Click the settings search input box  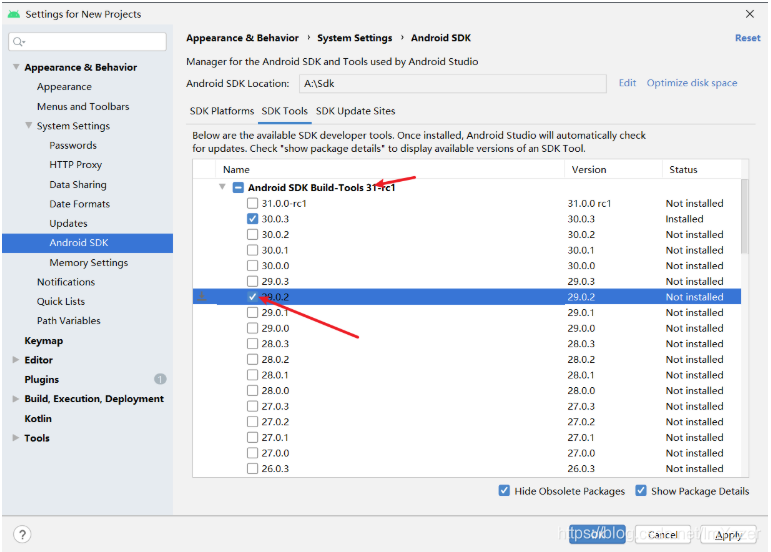88,42
